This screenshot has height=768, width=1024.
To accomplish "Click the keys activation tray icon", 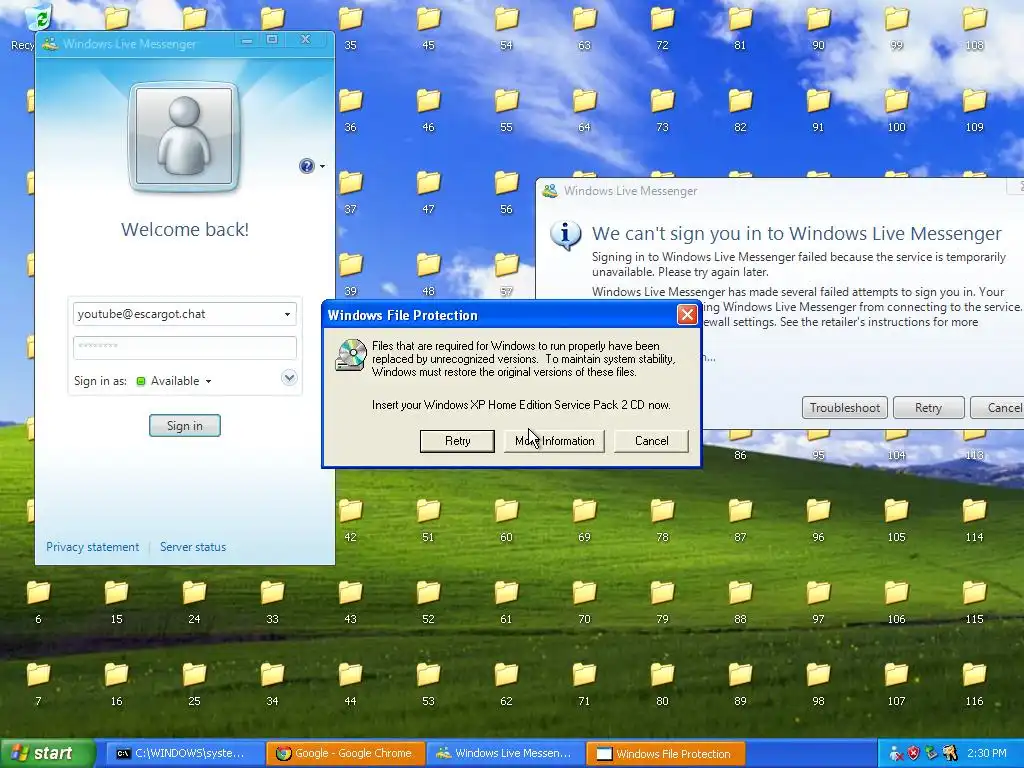I will point(950,754).
